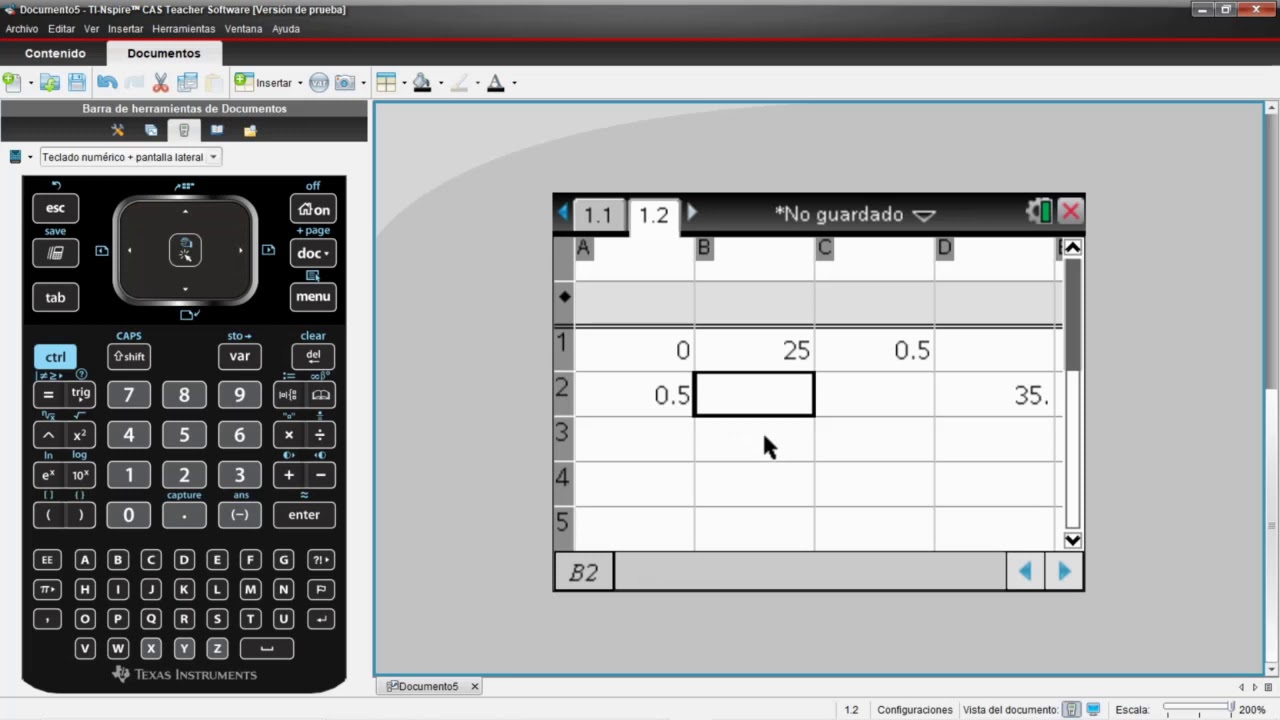
Task: Click the screen capture camera icon
Action: 345,83
